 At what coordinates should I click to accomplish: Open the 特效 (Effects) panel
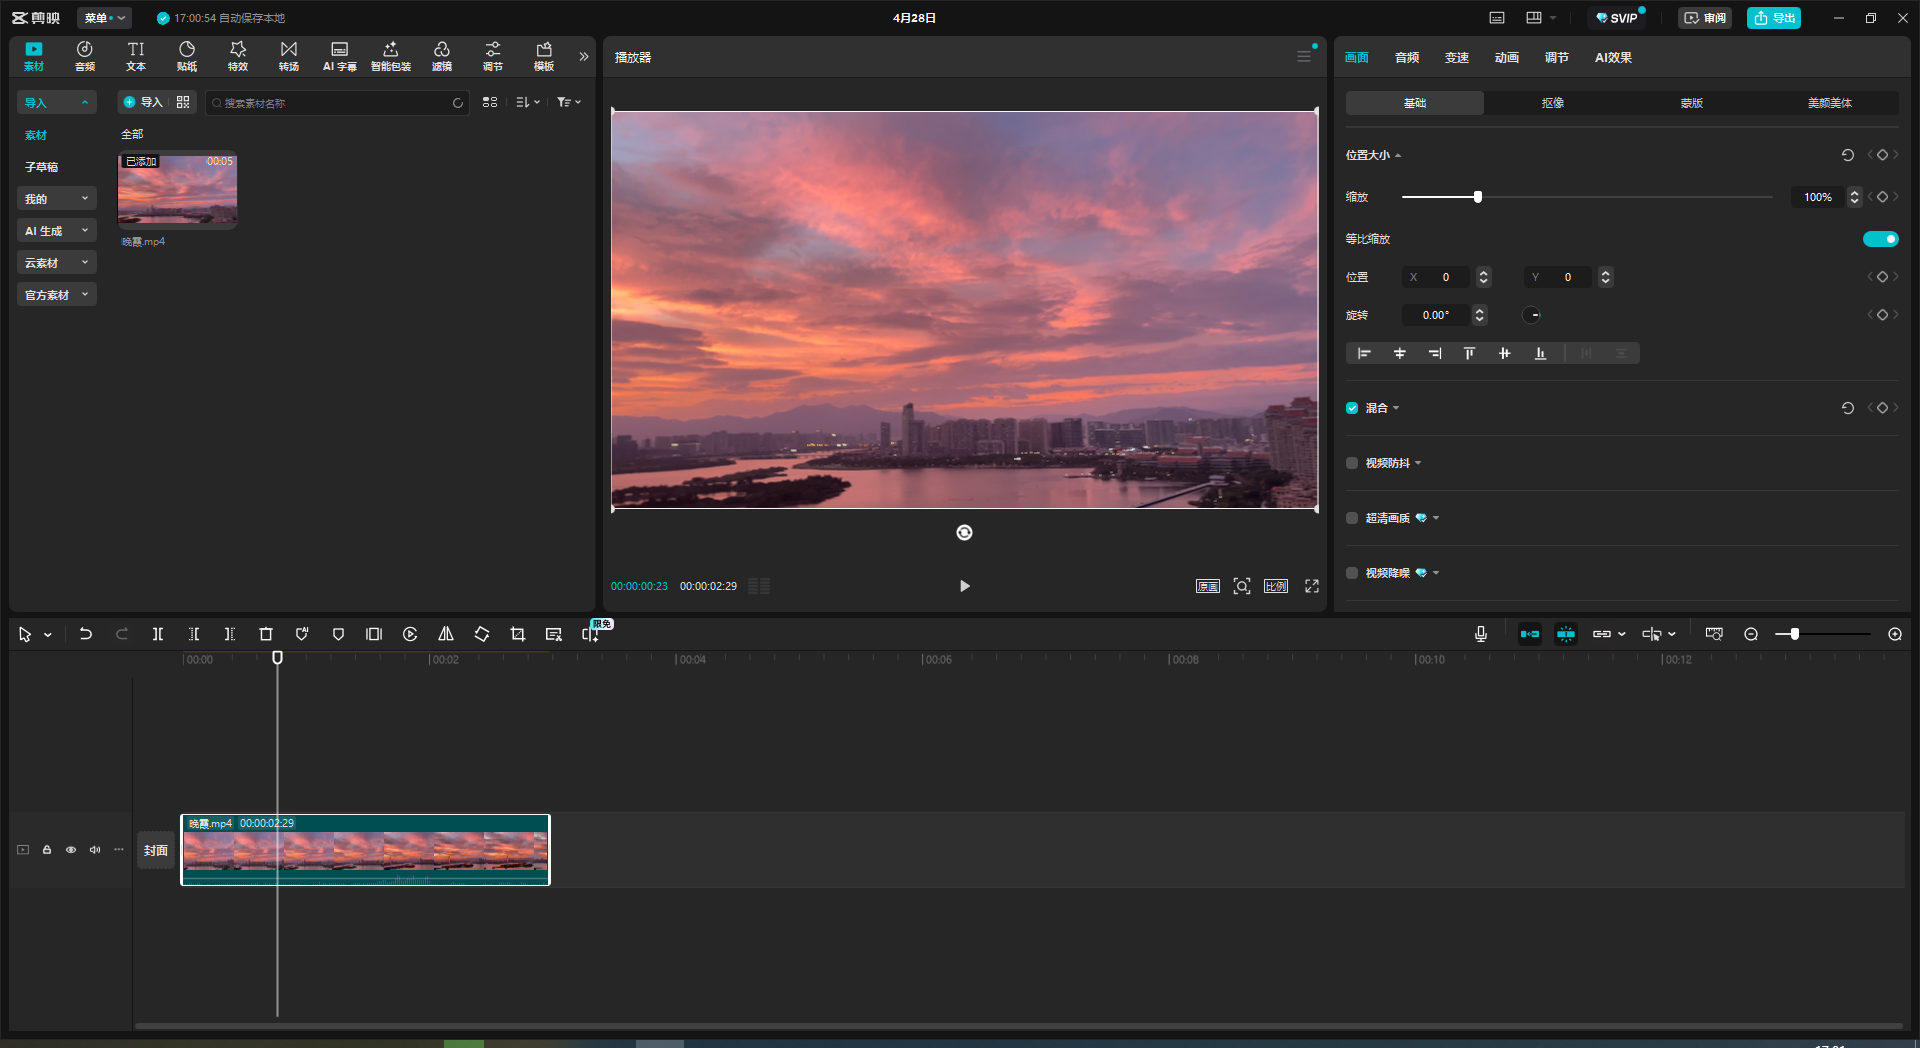coord(238,56)
